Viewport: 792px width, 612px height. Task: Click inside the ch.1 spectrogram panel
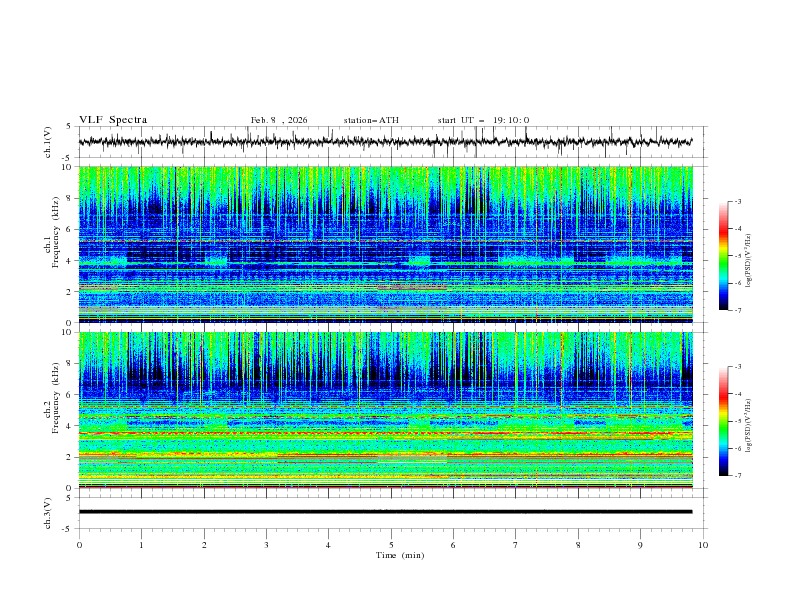(386, 244)
